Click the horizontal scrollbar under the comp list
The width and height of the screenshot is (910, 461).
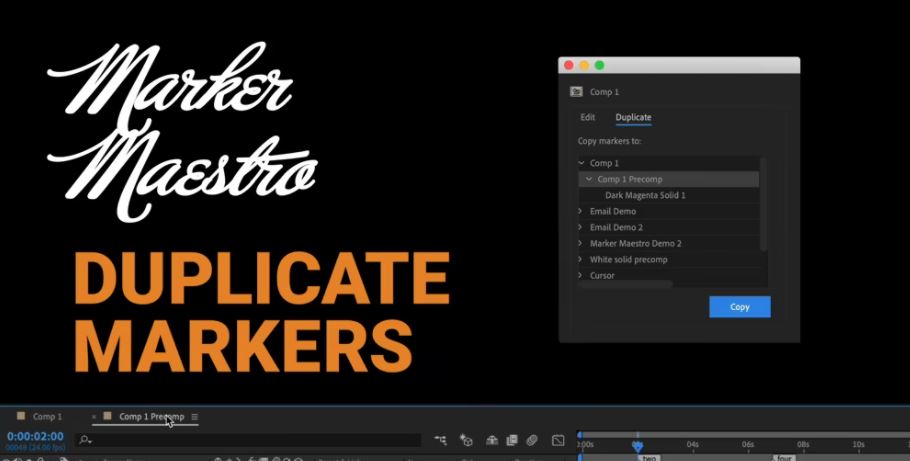pyautogui.click(x=626, y=284)
